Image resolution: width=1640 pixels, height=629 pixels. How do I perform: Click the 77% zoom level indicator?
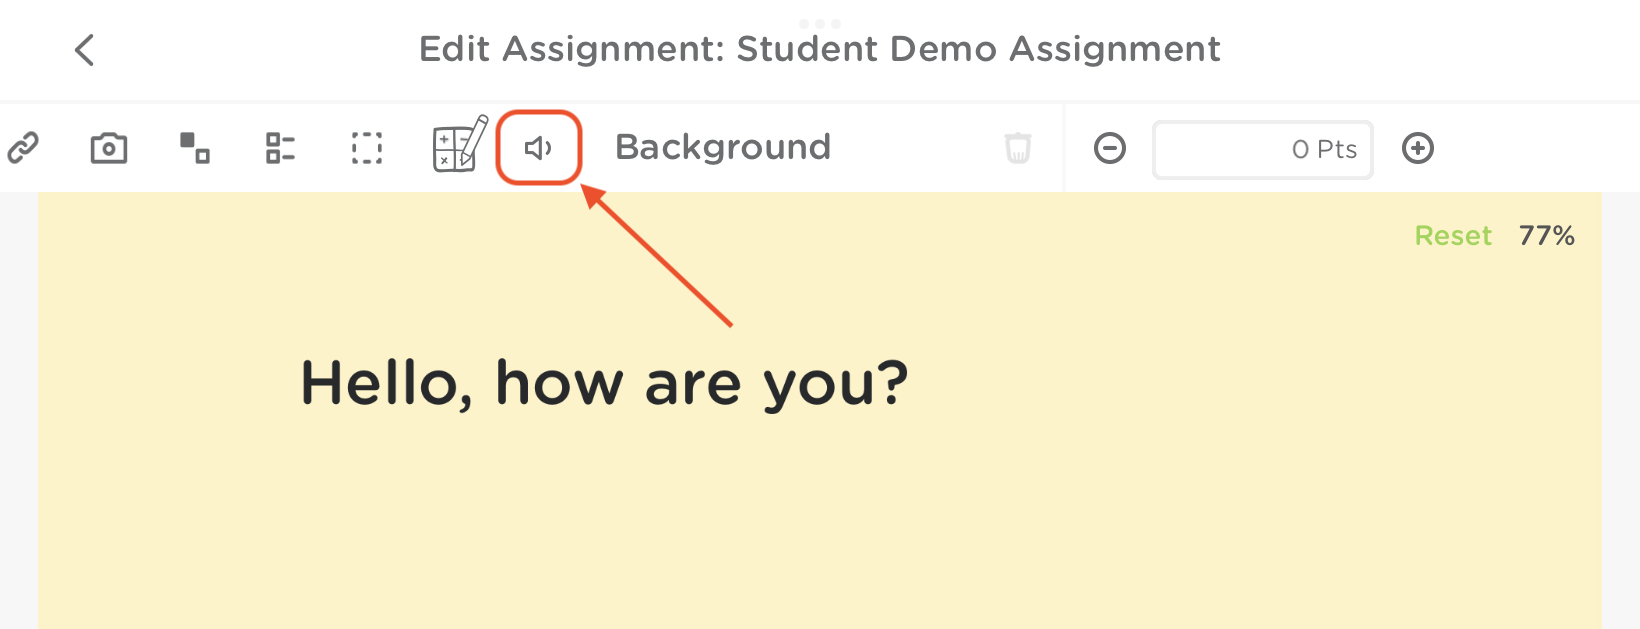point(1546,236)
